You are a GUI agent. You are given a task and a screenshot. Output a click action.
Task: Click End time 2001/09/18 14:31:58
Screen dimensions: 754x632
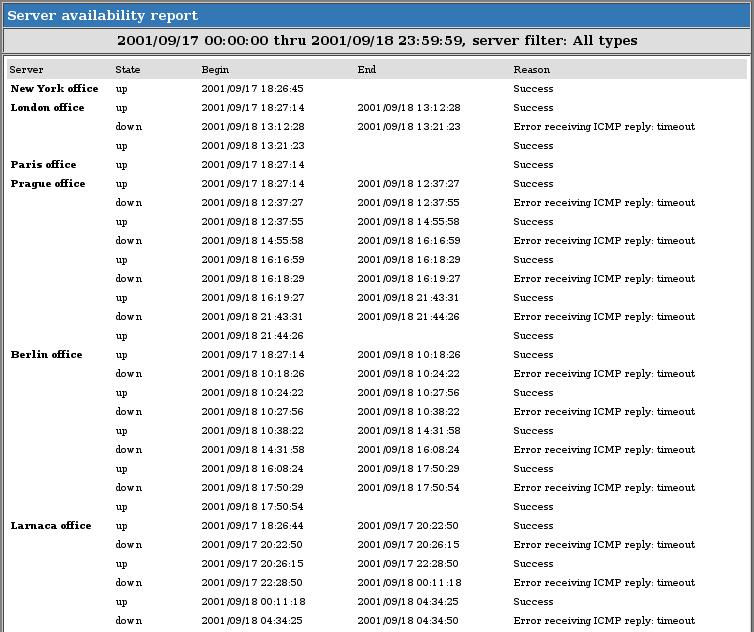tap(409, 430)
